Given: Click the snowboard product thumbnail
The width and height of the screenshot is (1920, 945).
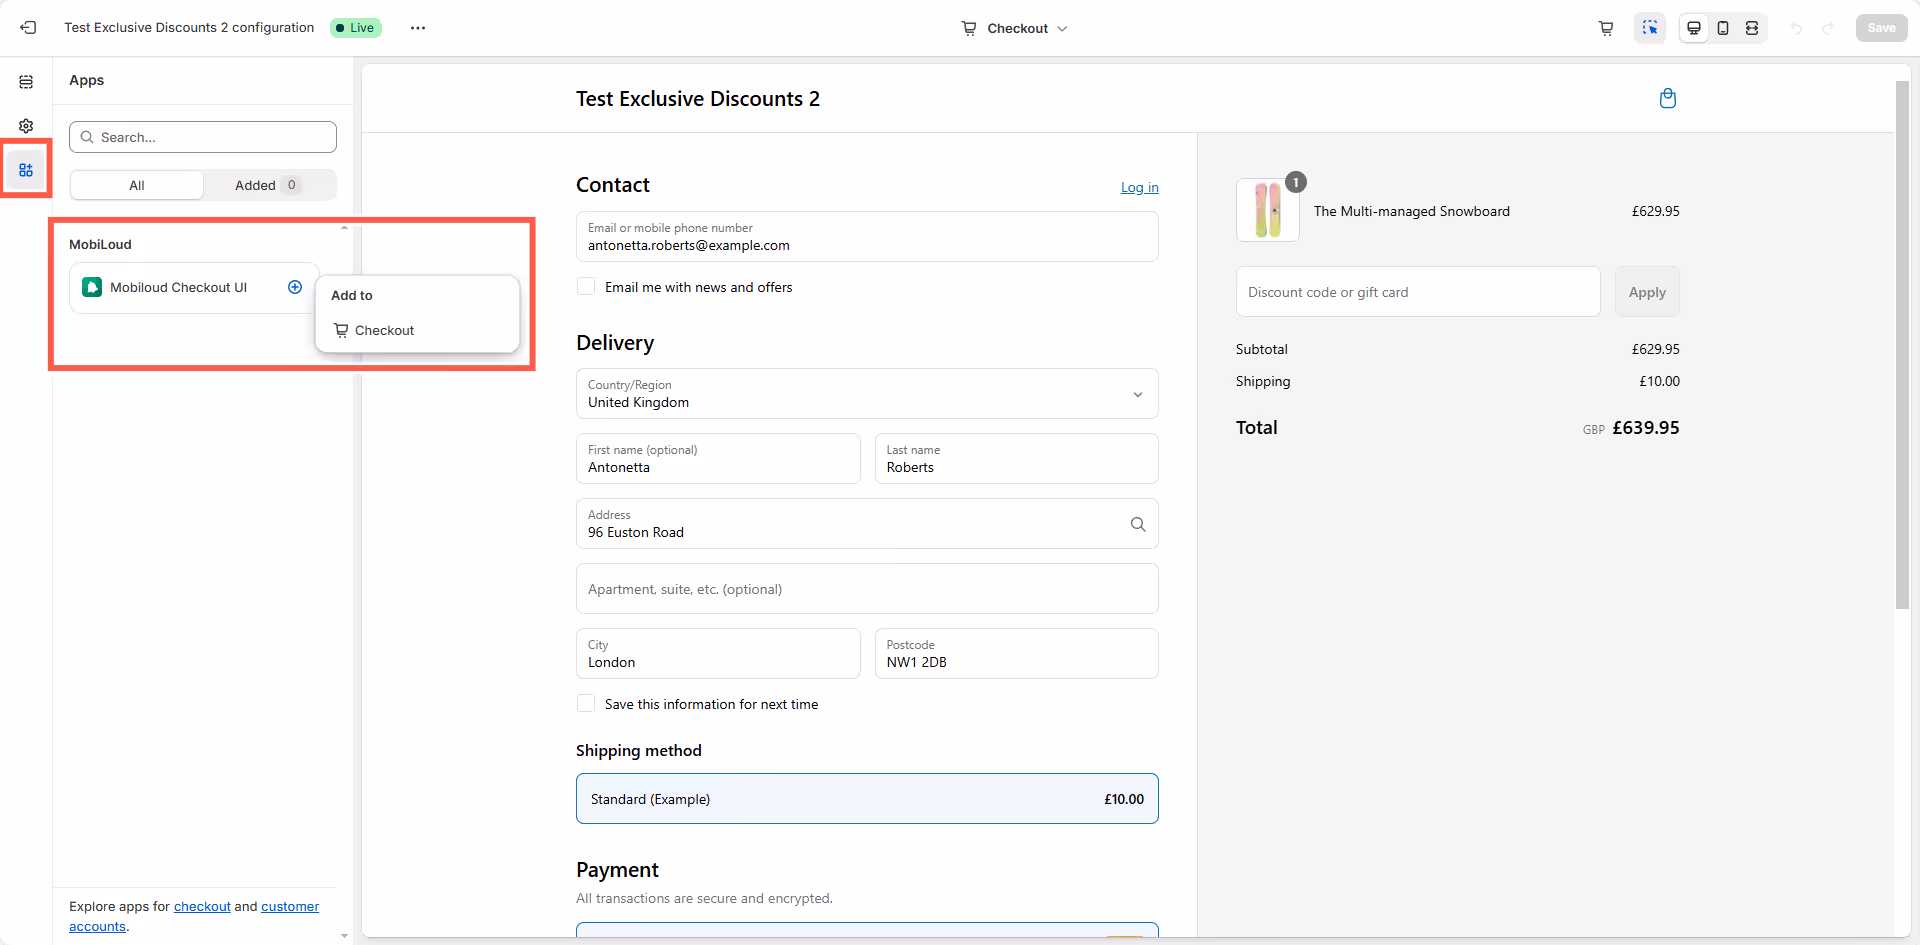Looking at the screenshot, I should (1268, 210).
